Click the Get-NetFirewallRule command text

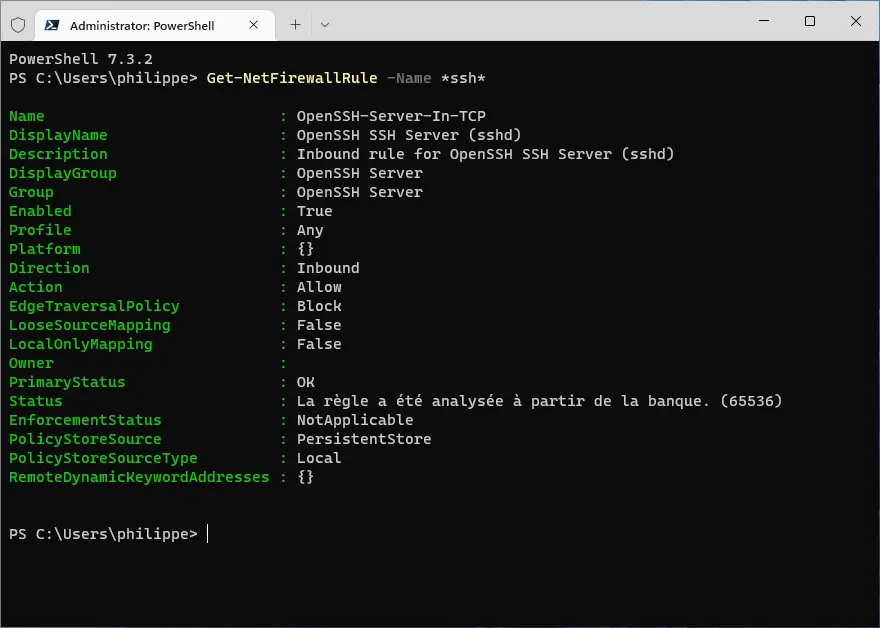click(x=292, y=78)
